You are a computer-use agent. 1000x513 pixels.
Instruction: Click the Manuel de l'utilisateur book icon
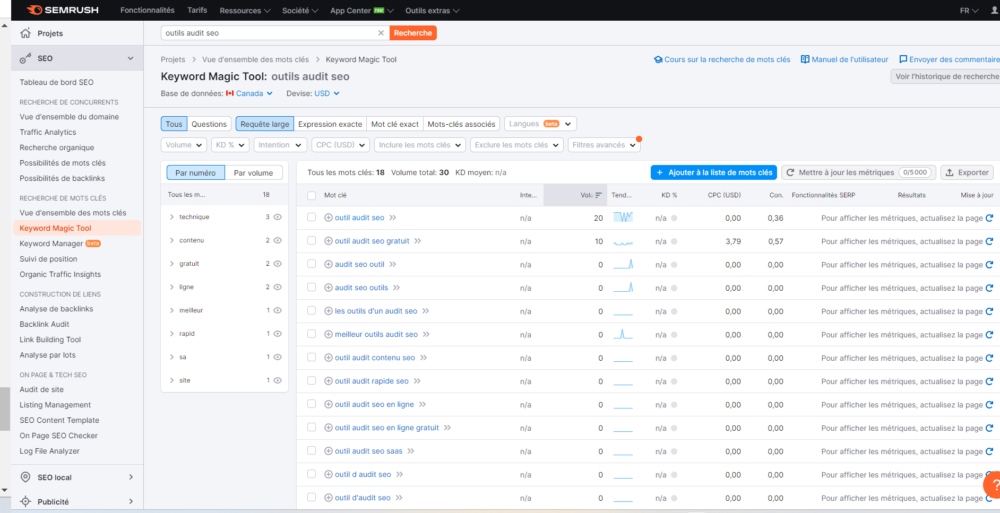tap(805, 59)
